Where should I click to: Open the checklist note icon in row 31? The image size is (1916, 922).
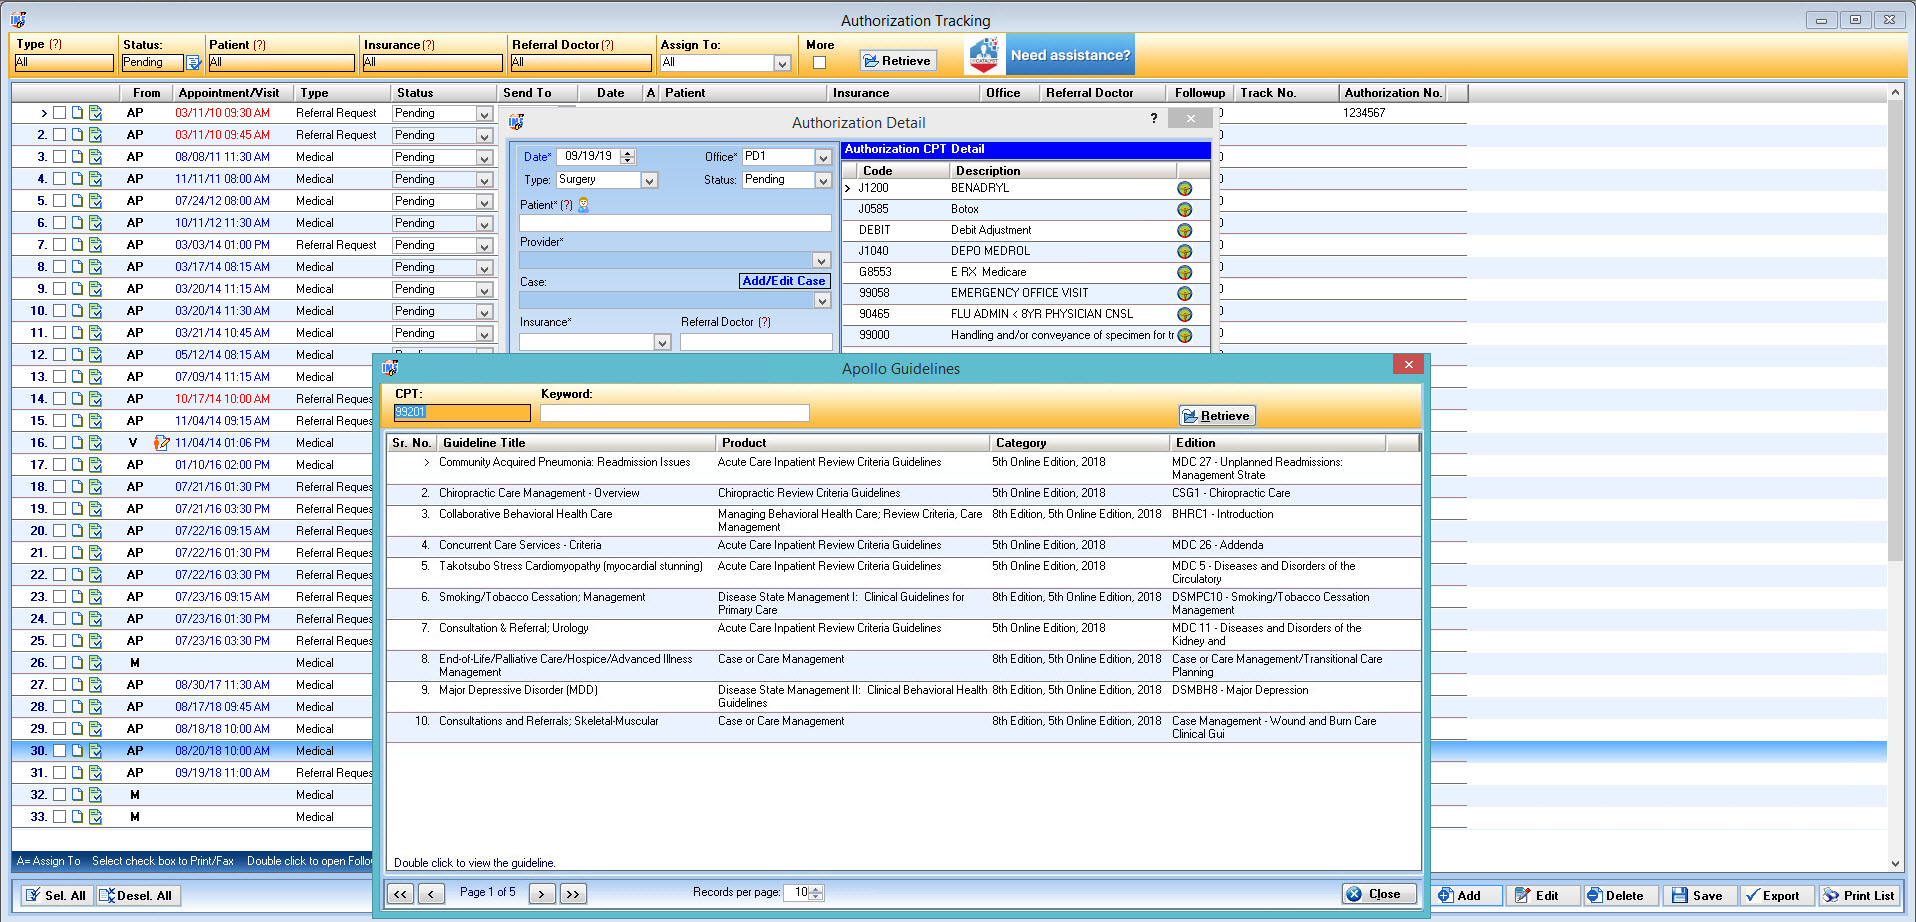click(x=96, y=773)
